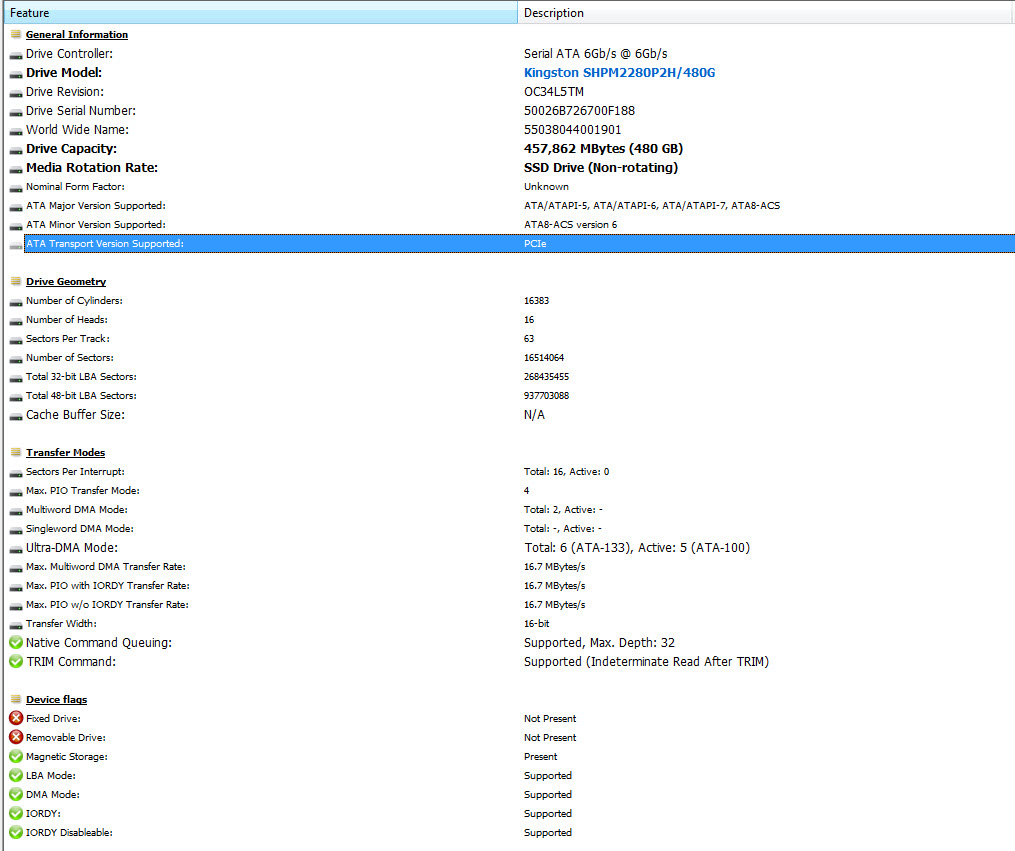Screen dimensions: 1015x851
Task: Select the Multiword DMA Mode row label
Action: pos(77,509)
